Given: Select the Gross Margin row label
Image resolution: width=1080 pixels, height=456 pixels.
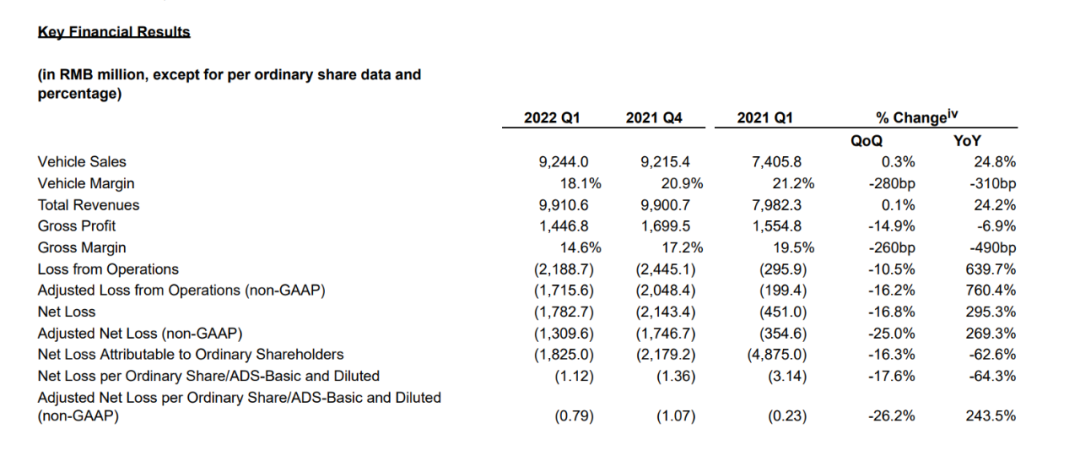Looking at the screenshot, I should pyautogui.click(x=81, y=247).
